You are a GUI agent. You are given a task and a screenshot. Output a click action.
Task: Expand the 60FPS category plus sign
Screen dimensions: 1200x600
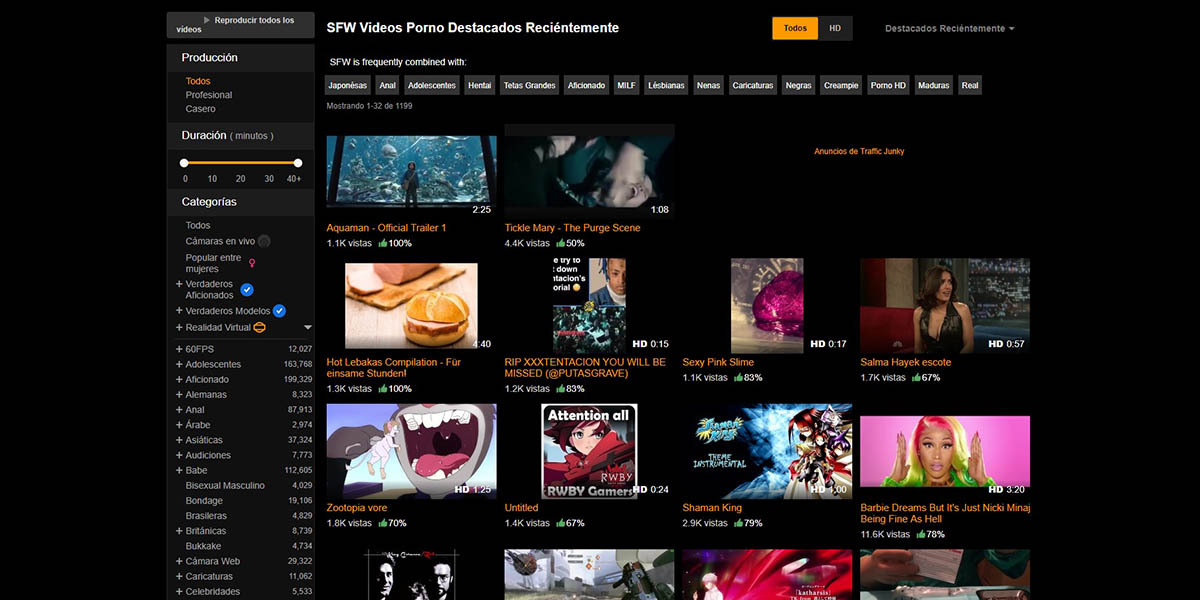point(179,349)
